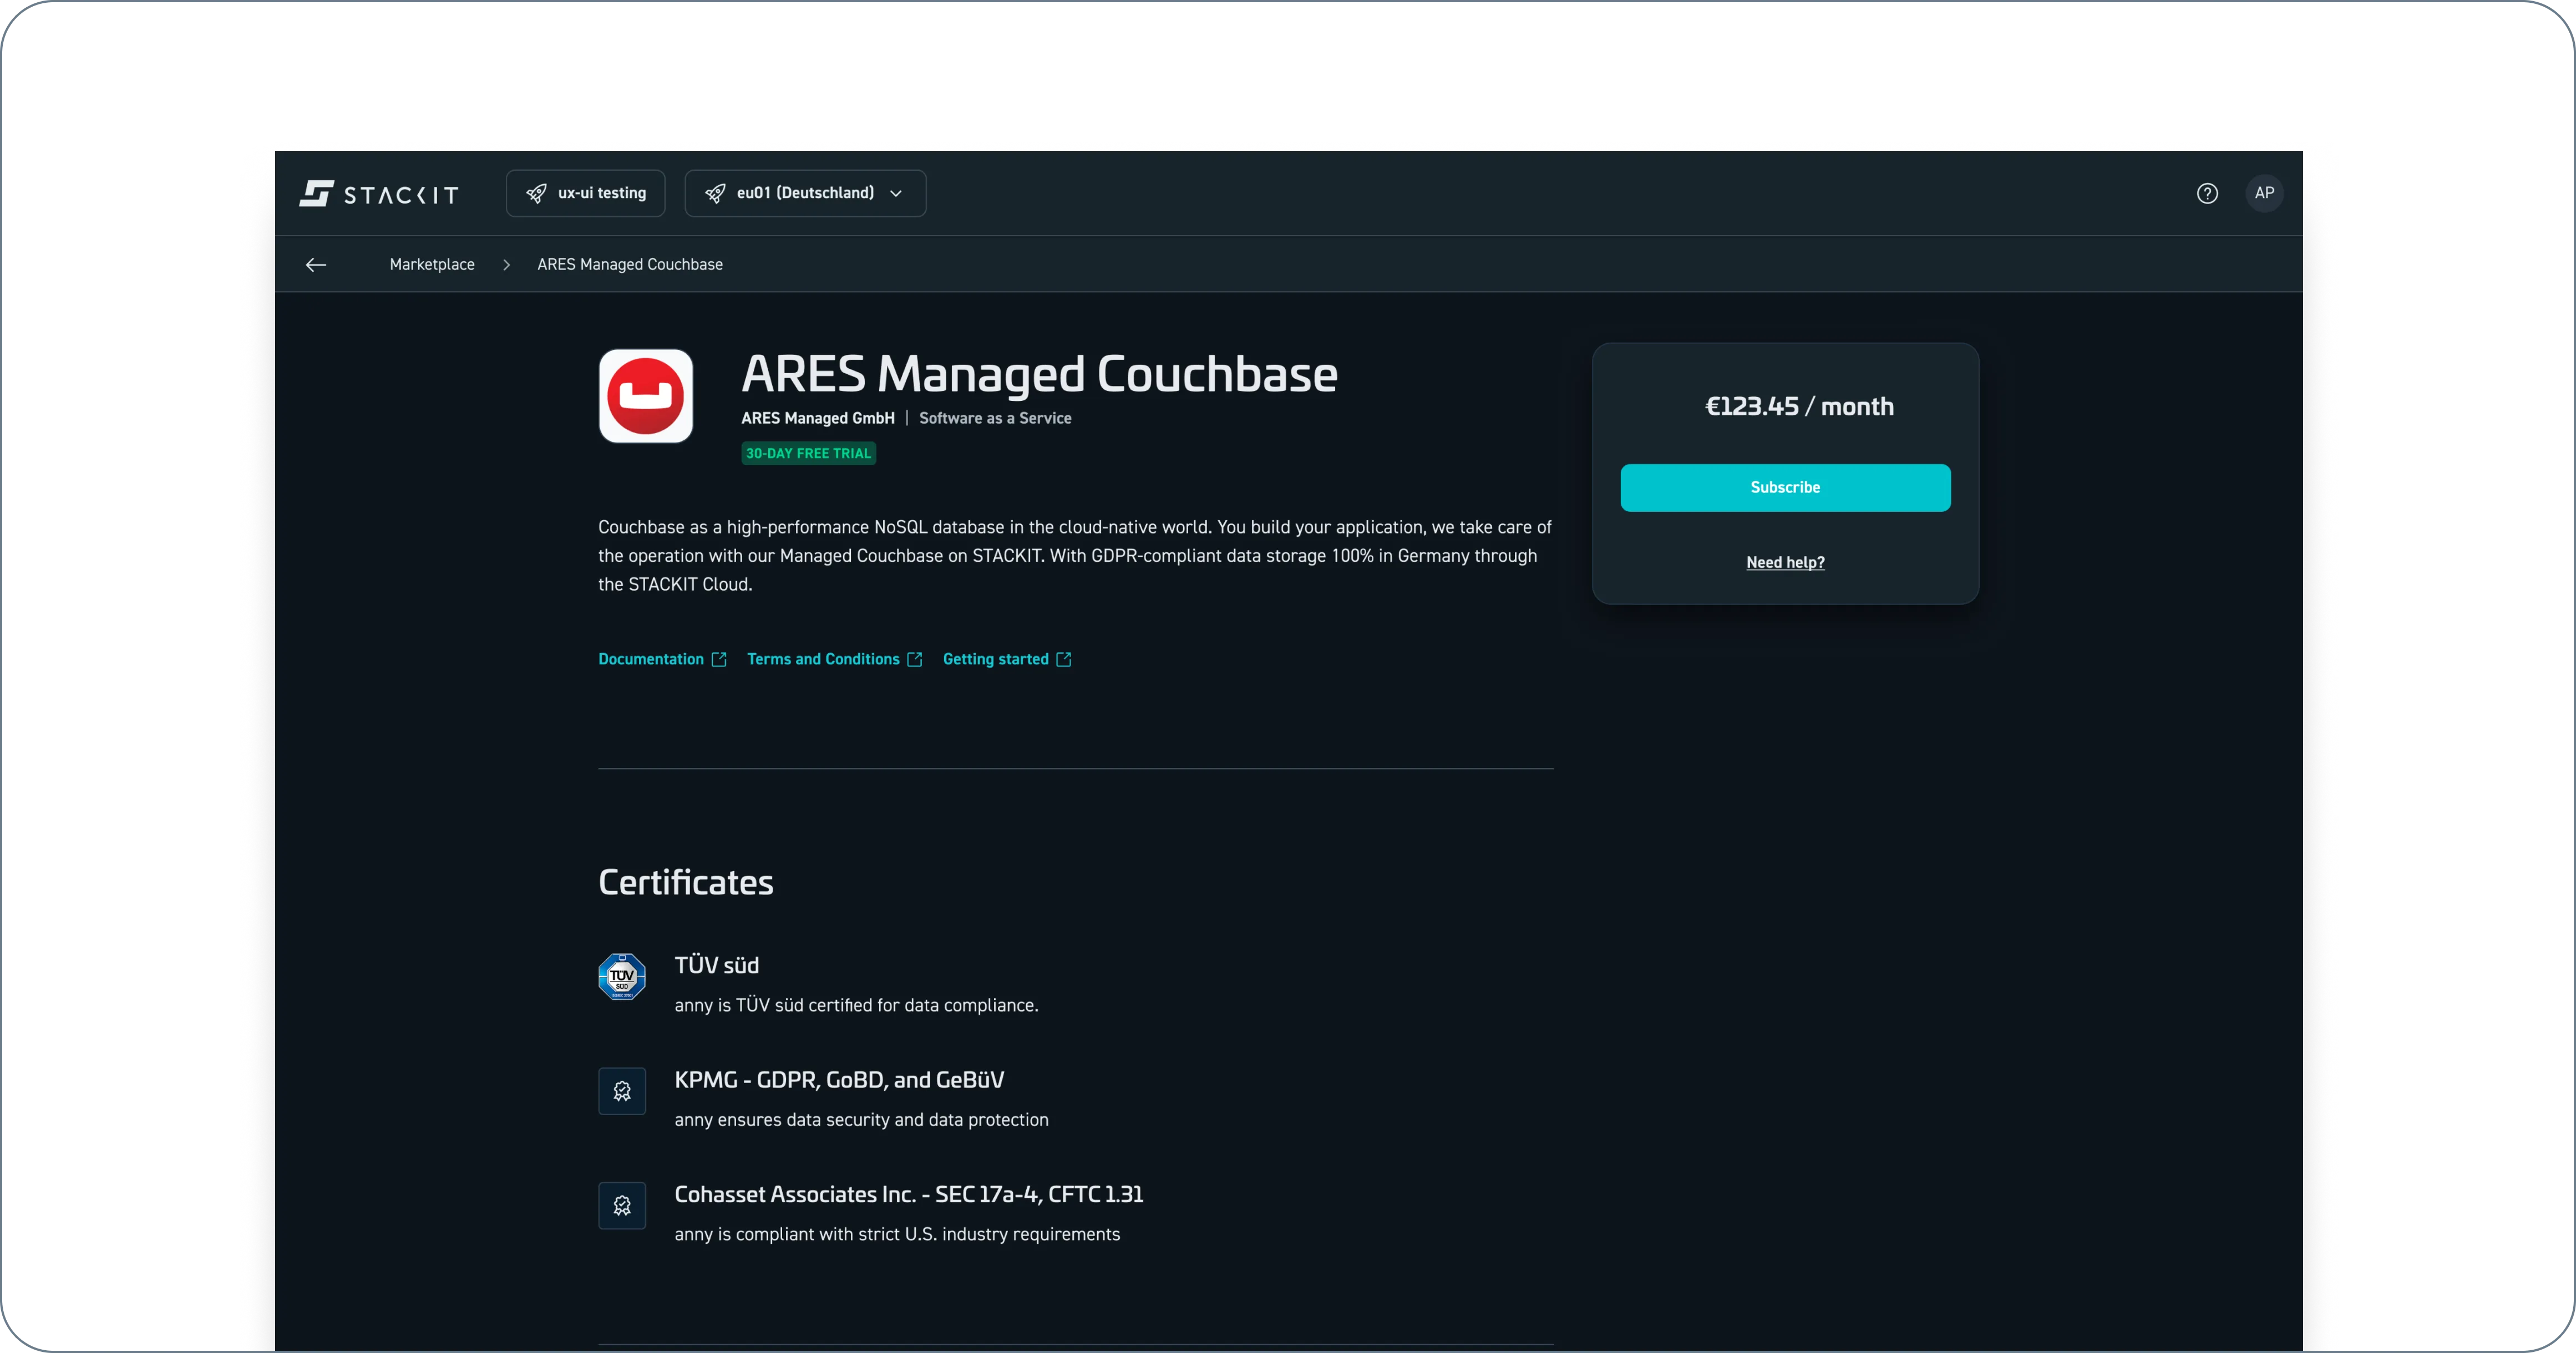The width and height of the screenshot is (2576, 1353).
Task: Expand the eu01 (Deutschland) region dropdown
Action: click(804, 193)
